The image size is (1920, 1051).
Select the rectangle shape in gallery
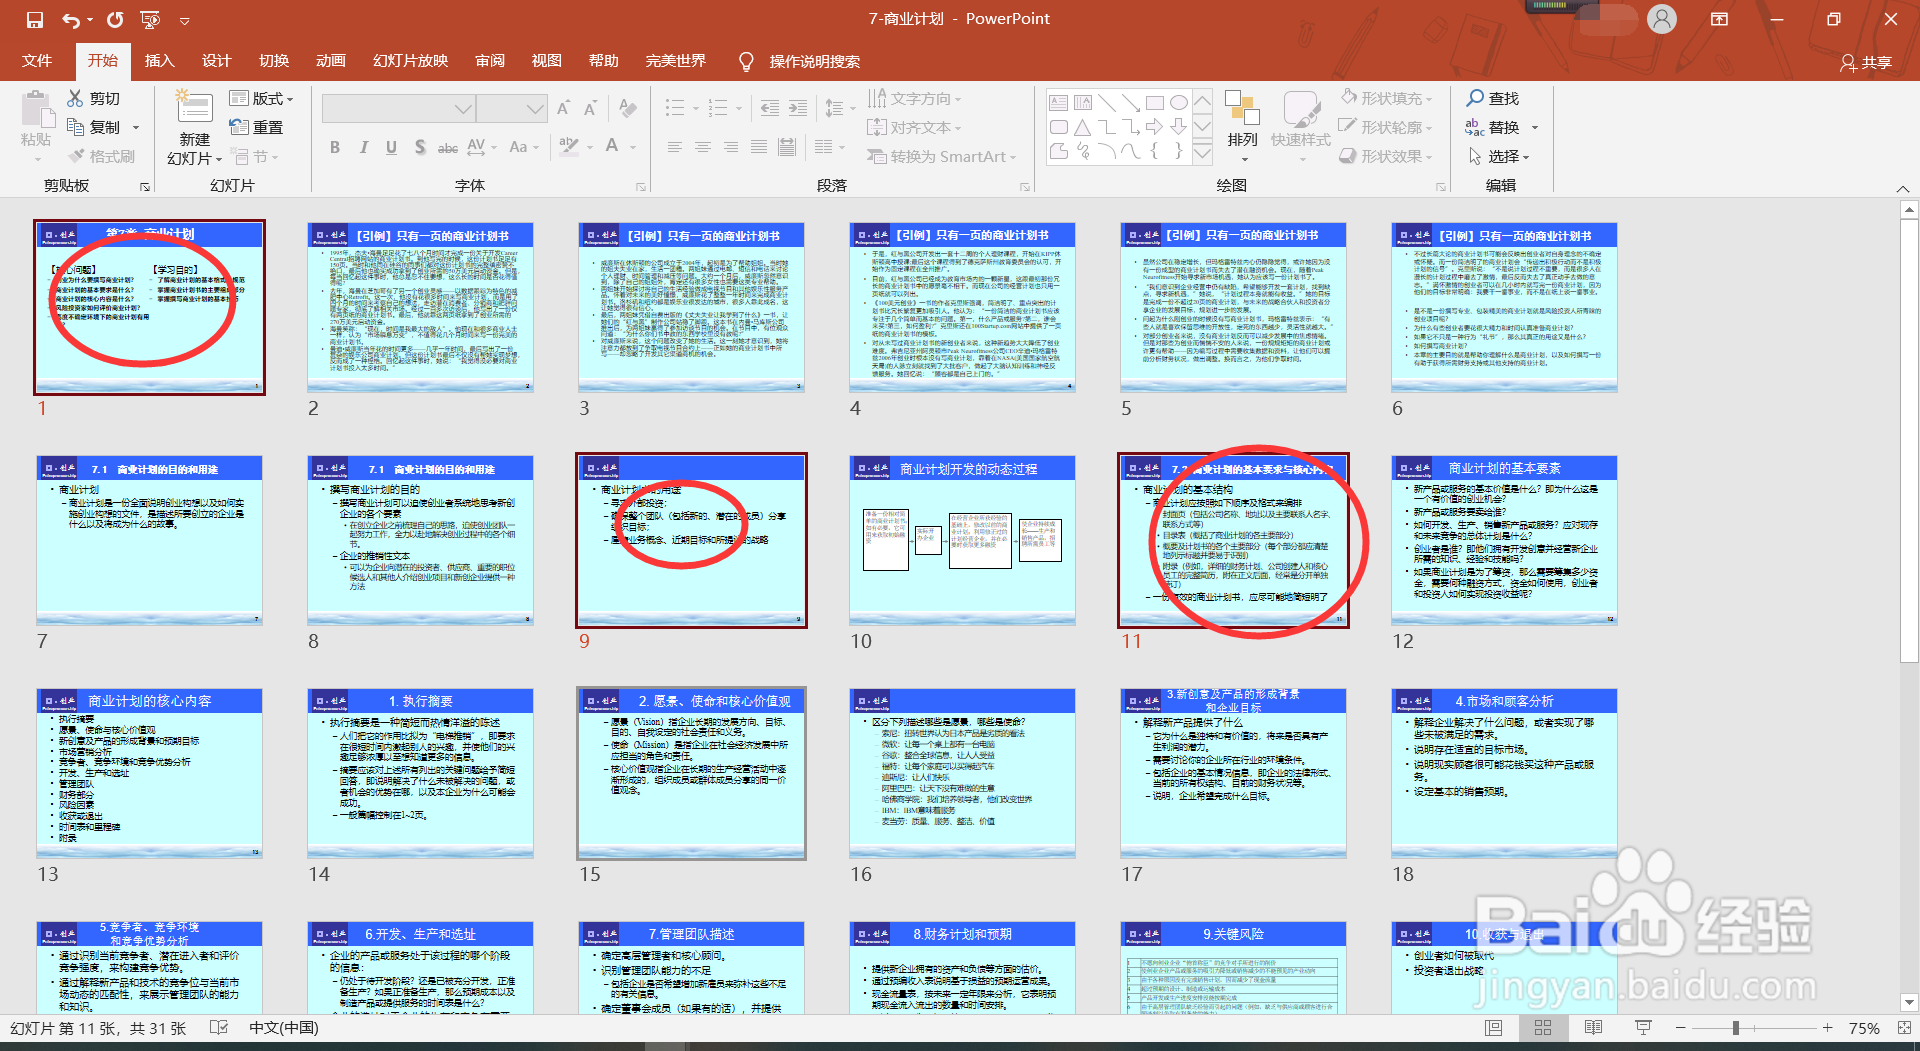(1154, 102)
